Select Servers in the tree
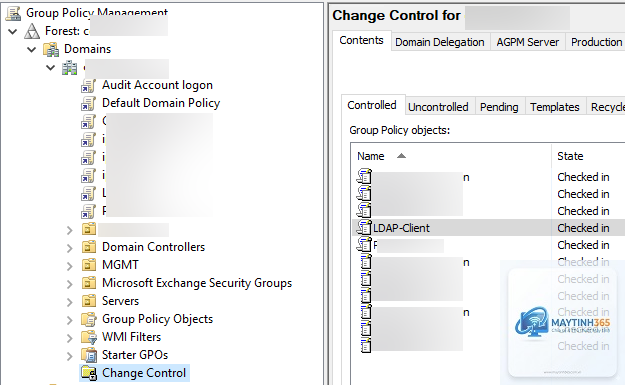Image resolution: width=625 pixels, height=385 pixels. pos(120,301)
